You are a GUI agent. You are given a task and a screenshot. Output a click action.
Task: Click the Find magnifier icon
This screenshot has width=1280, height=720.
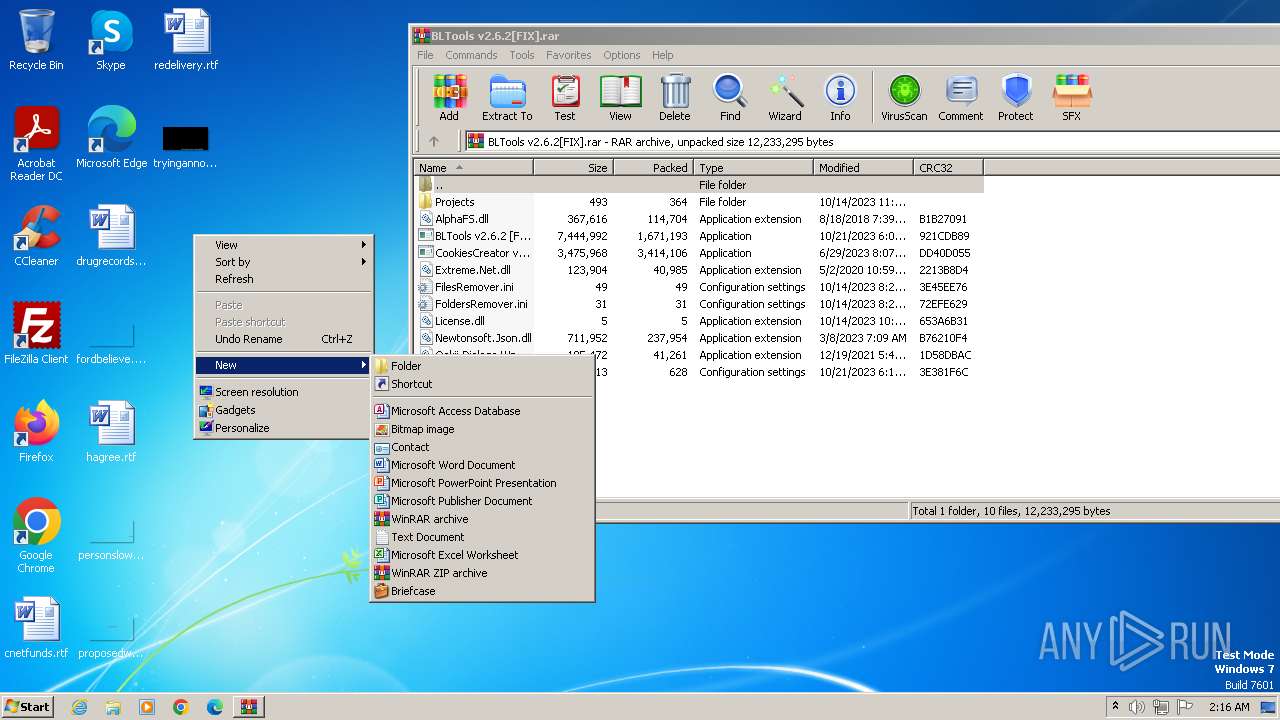tap(730, 98)
